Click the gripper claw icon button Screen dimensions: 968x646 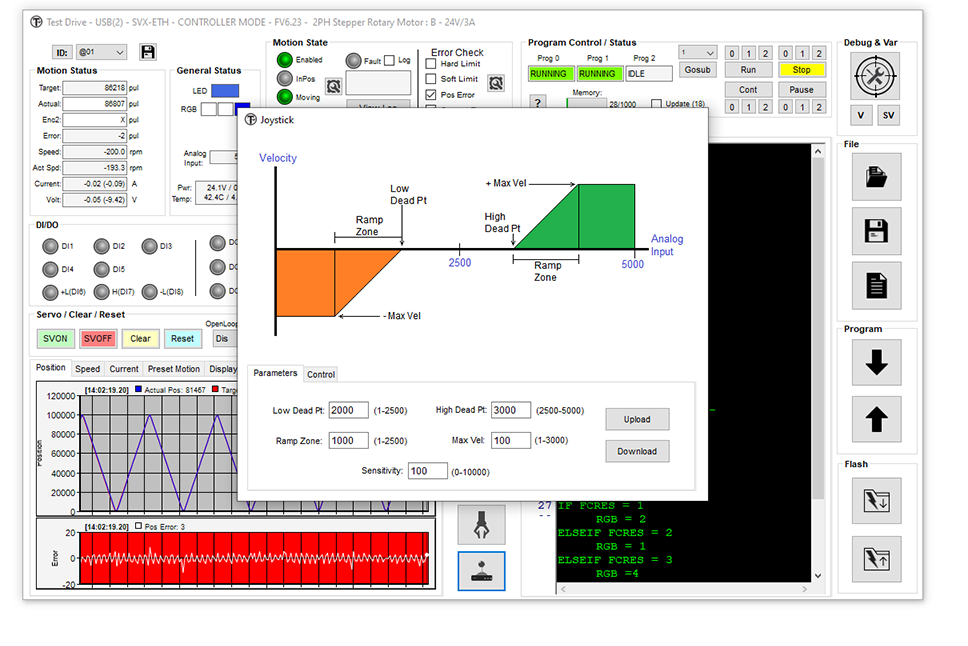tap(481, 523)
